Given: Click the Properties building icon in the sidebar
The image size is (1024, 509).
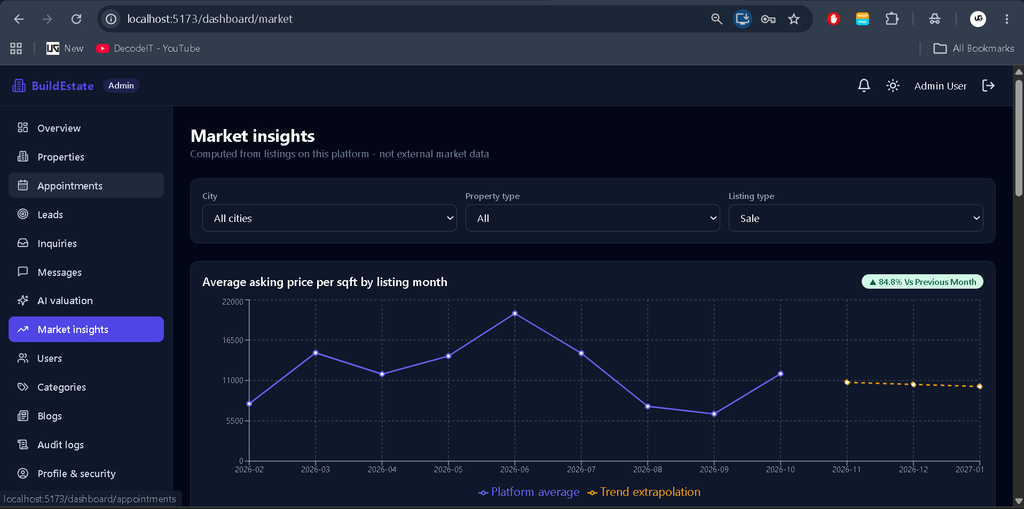Looking at the screenshot, I should tap(23, 157).
